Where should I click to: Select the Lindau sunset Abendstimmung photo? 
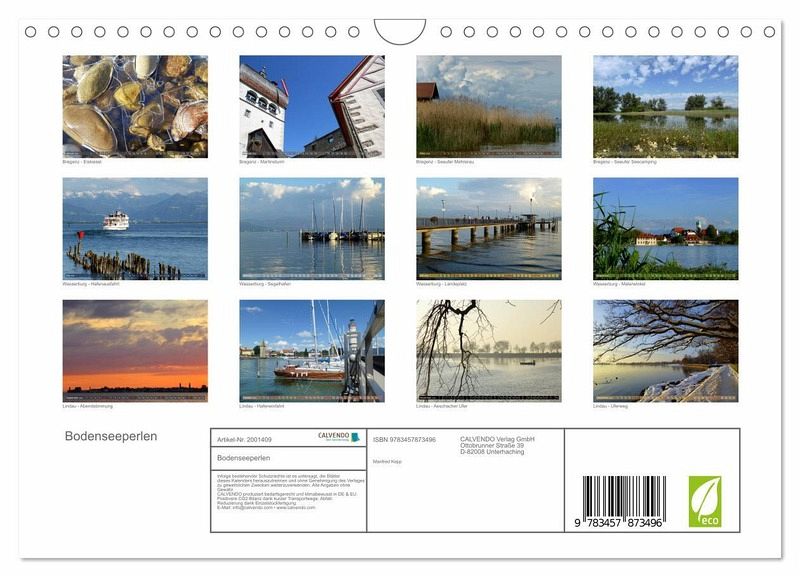tap(135, 350)
